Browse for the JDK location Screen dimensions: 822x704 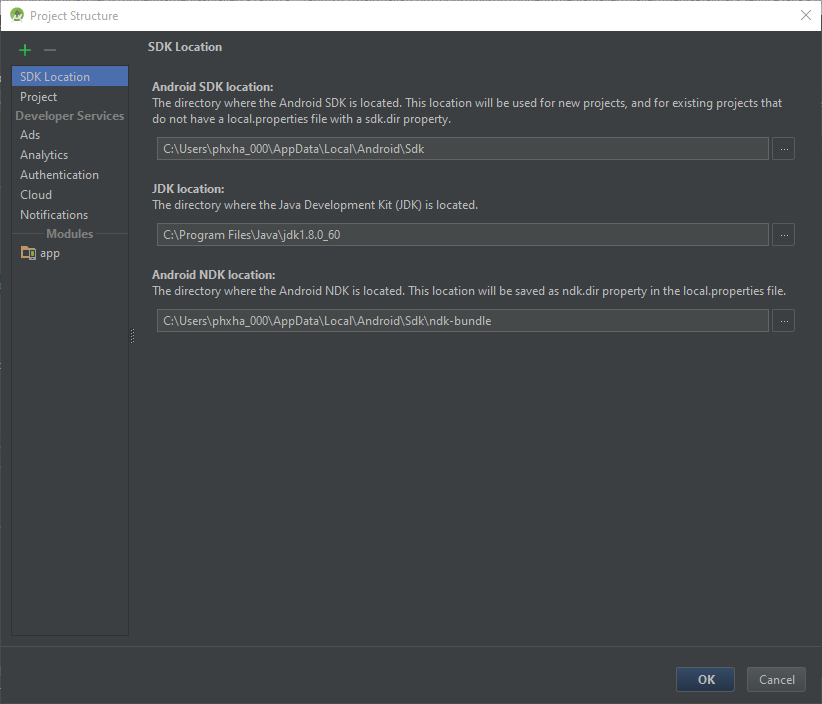784,235
